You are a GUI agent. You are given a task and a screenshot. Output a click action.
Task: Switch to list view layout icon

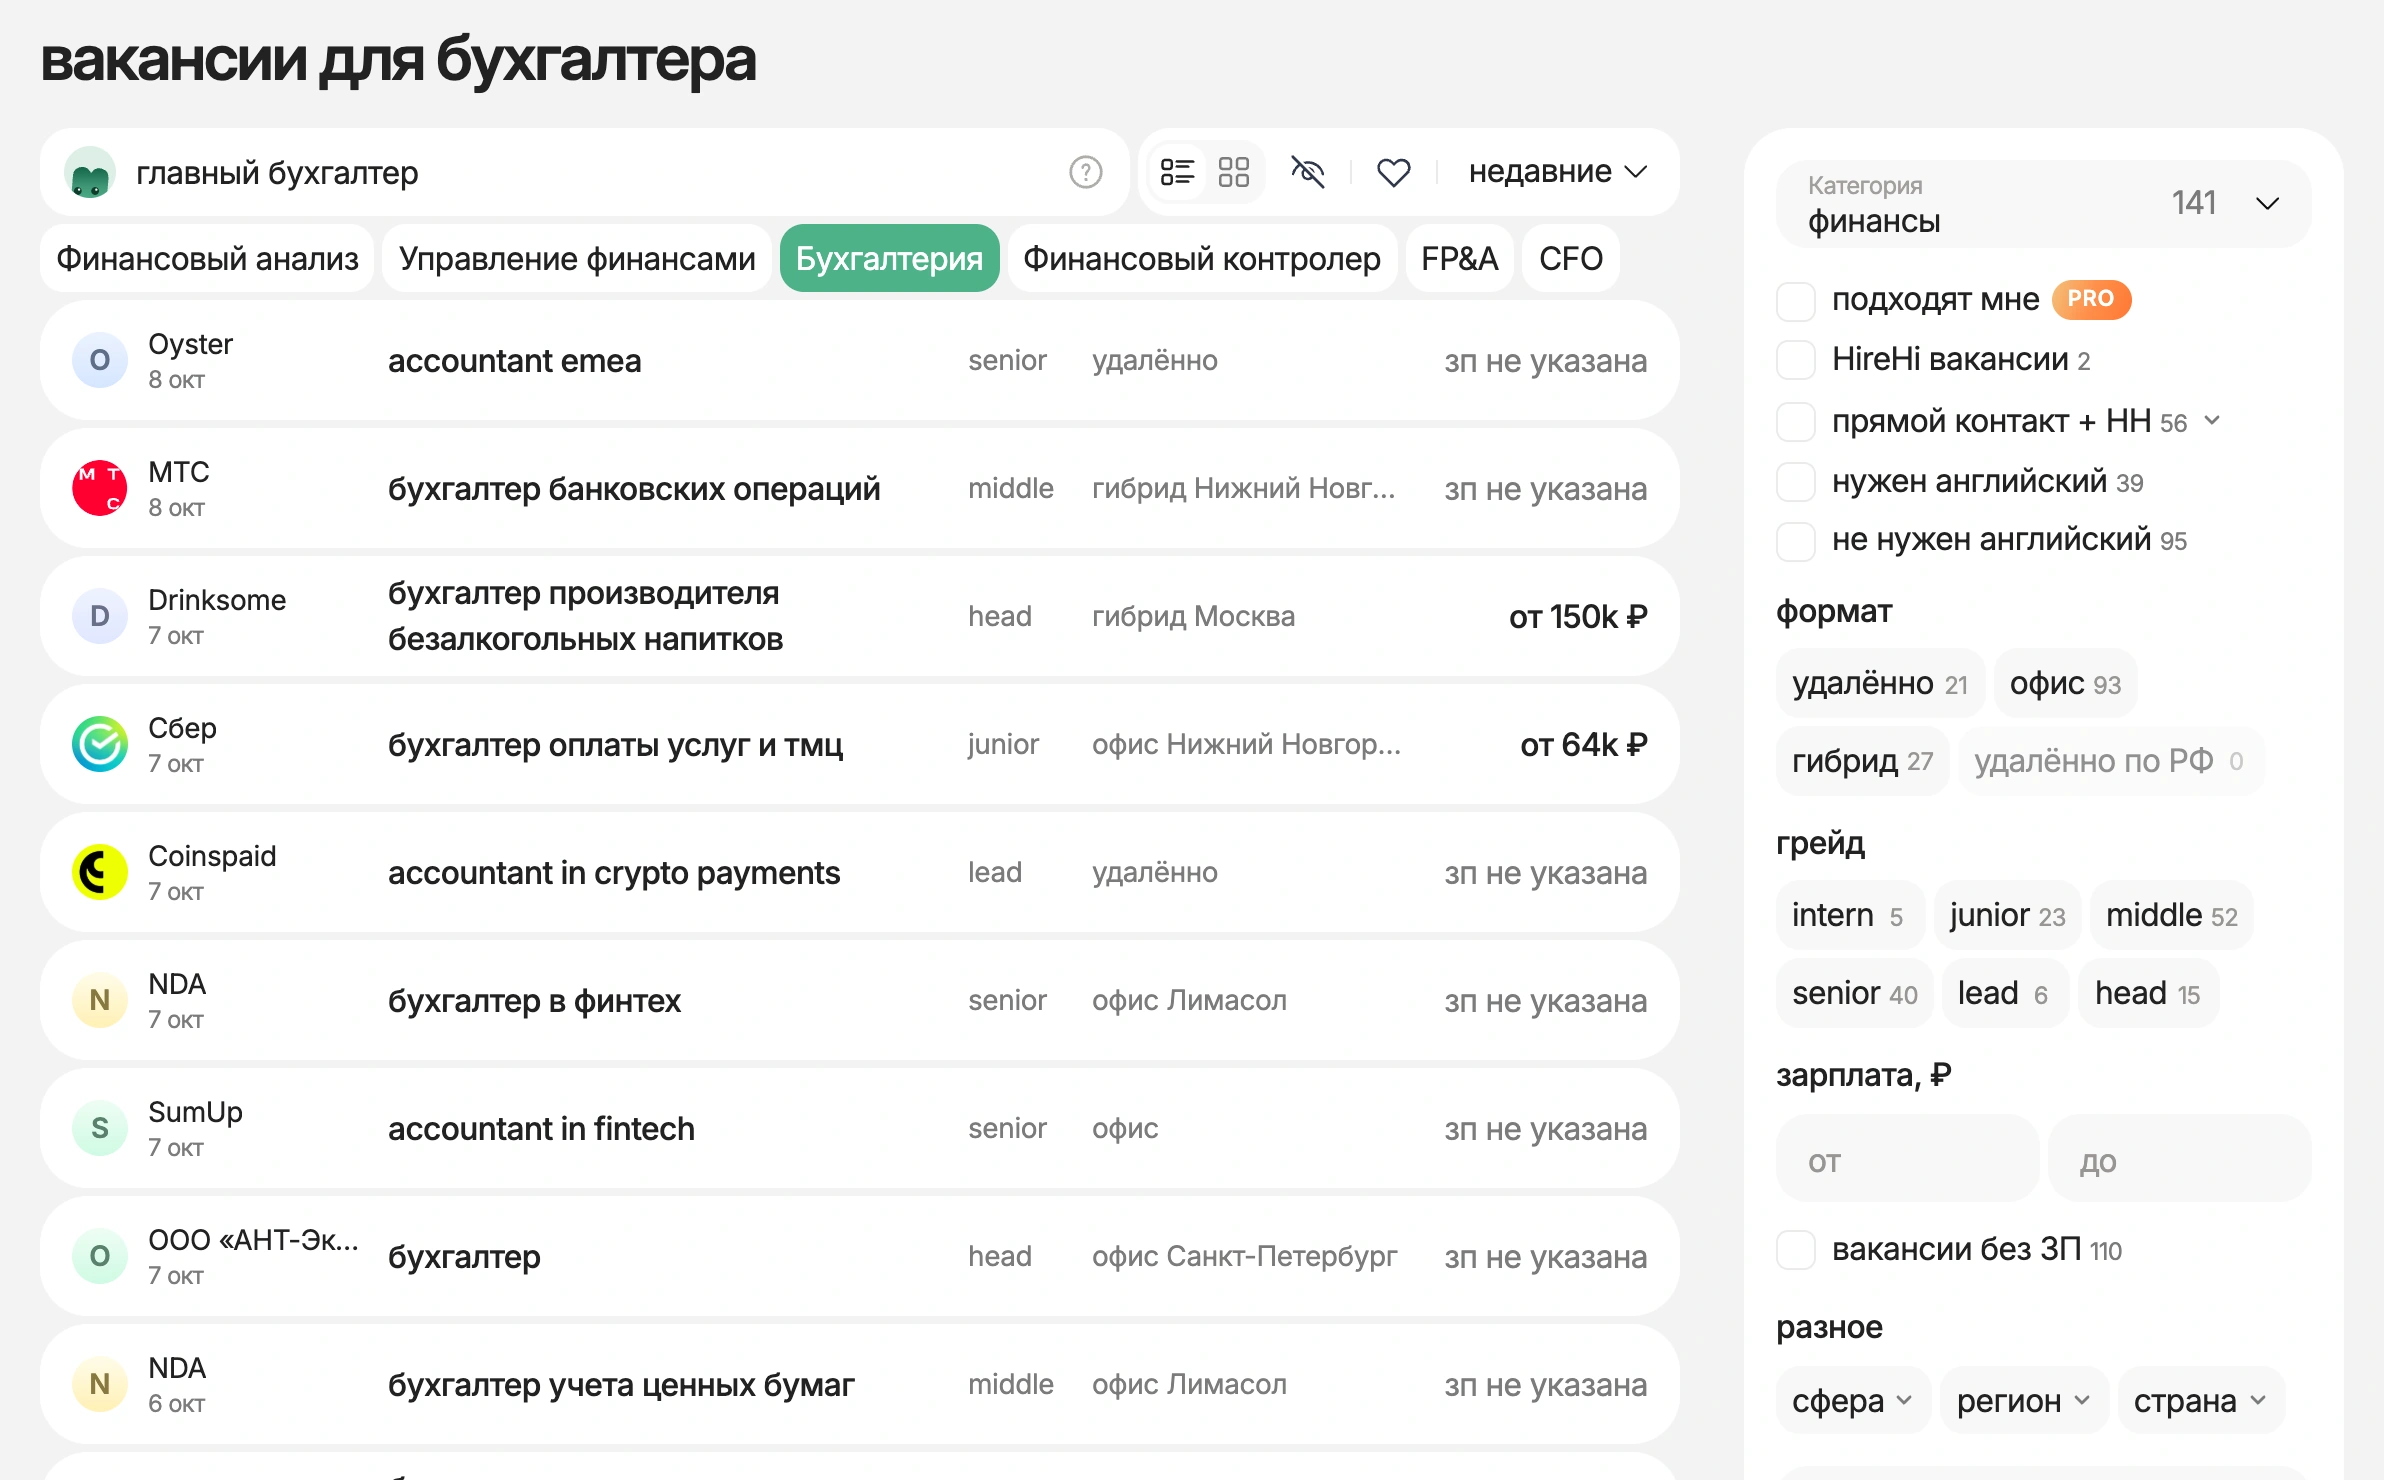1177,172
